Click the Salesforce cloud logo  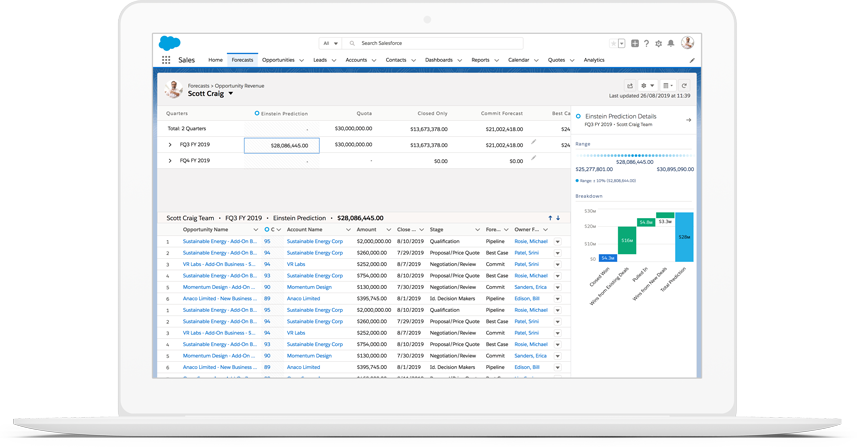pos(169,43)
